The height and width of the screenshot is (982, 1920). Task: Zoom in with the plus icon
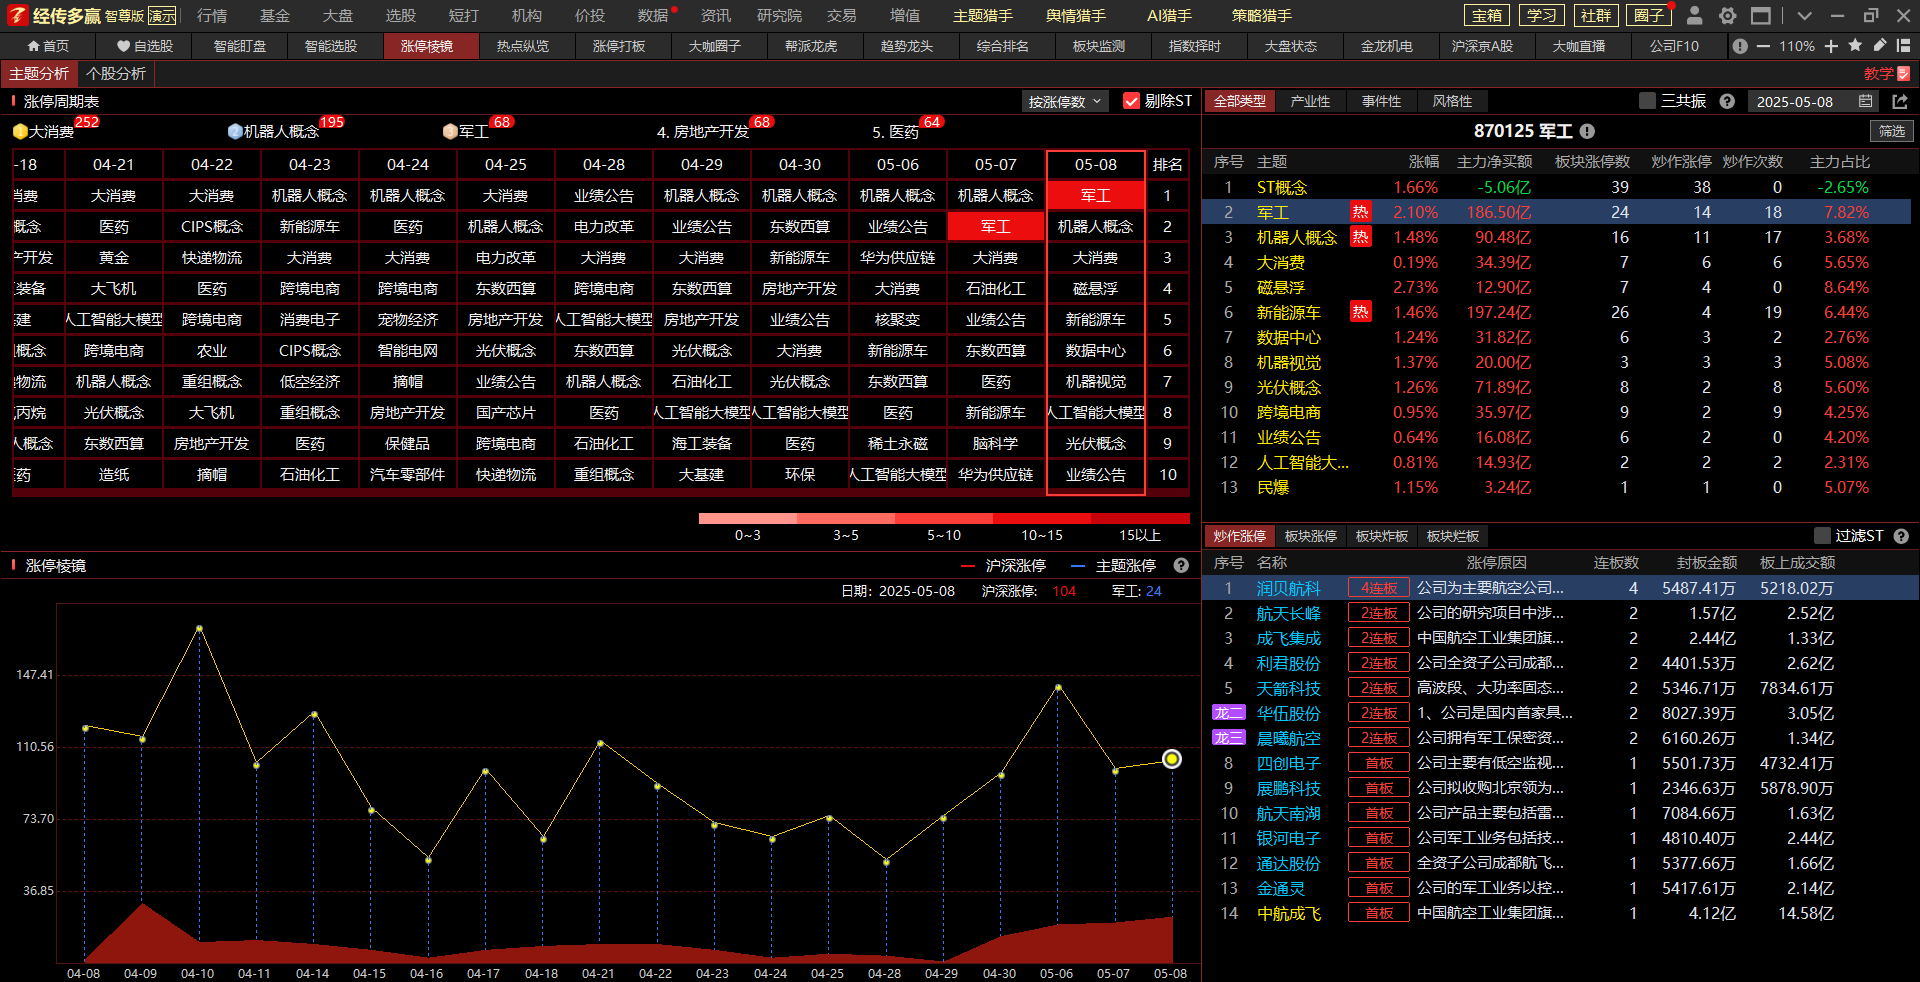1831,46
